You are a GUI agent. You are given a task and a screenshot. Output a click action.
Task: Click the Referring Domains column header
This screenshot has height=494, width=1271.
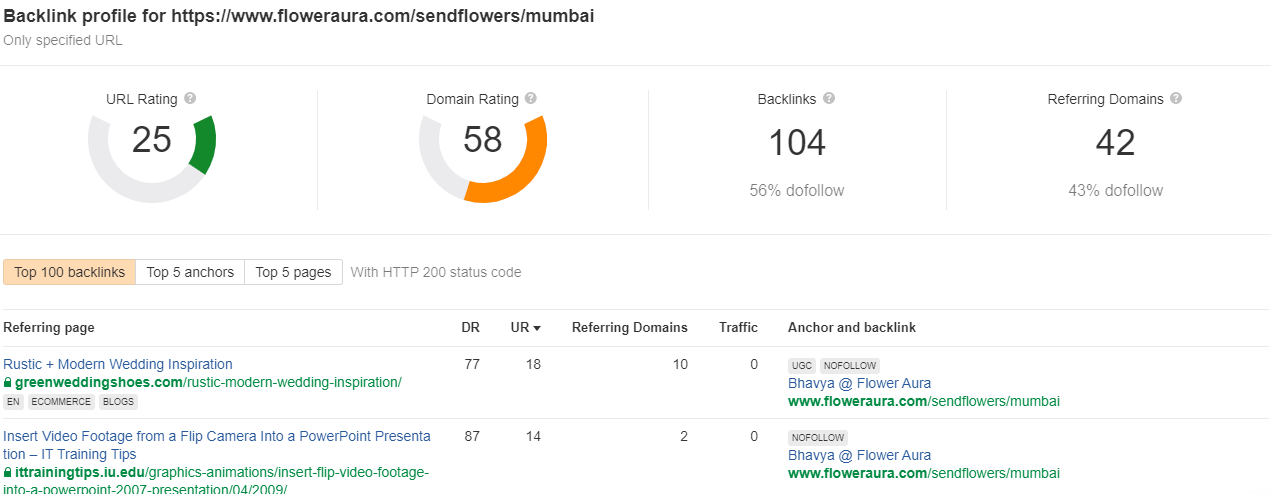pos(630,327)
